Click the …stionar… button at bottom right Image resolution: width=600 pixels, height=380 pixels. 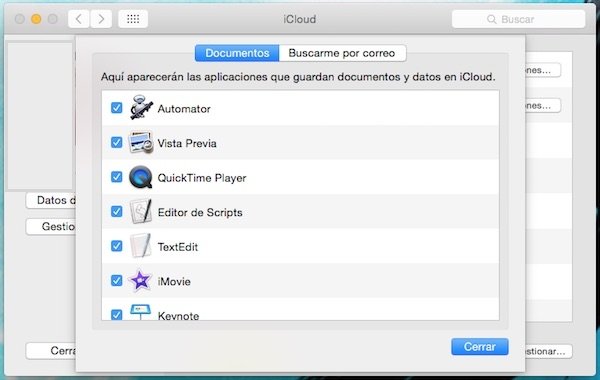pos(549,351)
